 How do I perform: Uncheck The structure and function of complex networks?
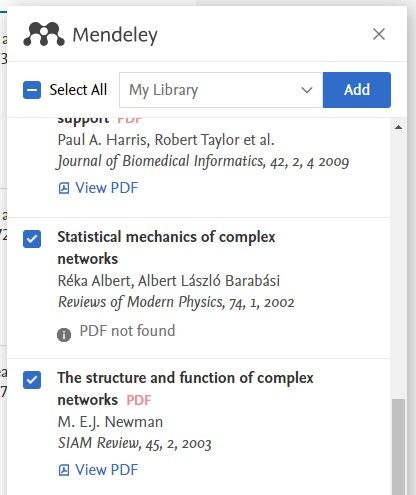coord(32,380)
